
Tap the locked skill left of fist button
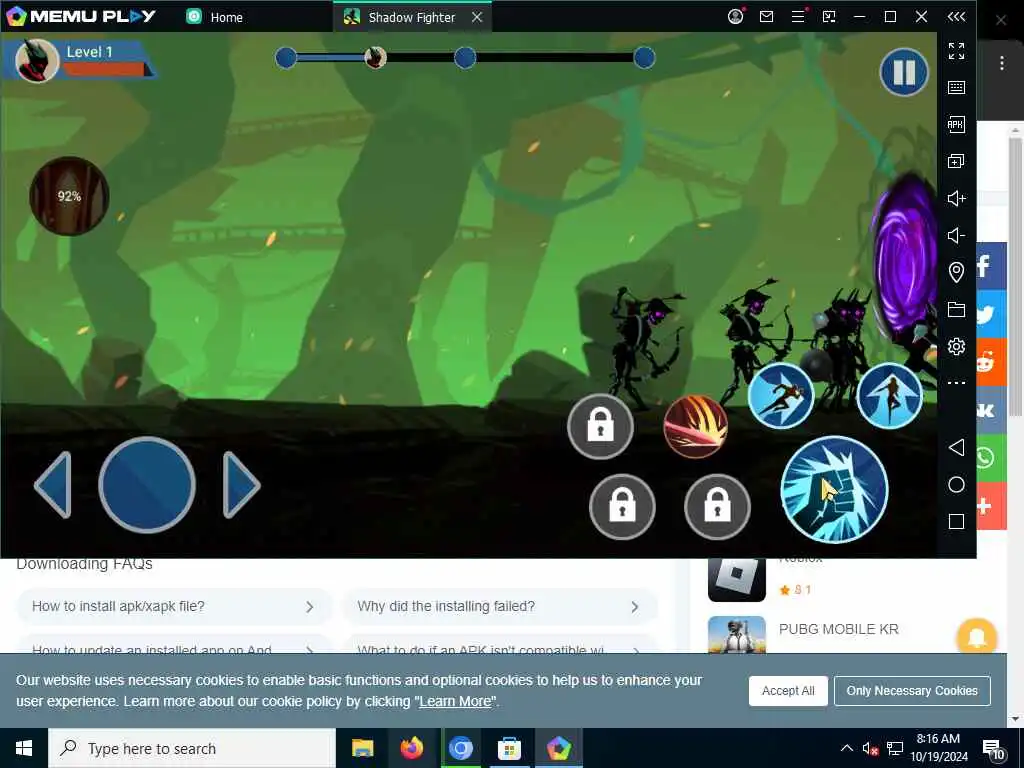717,507
